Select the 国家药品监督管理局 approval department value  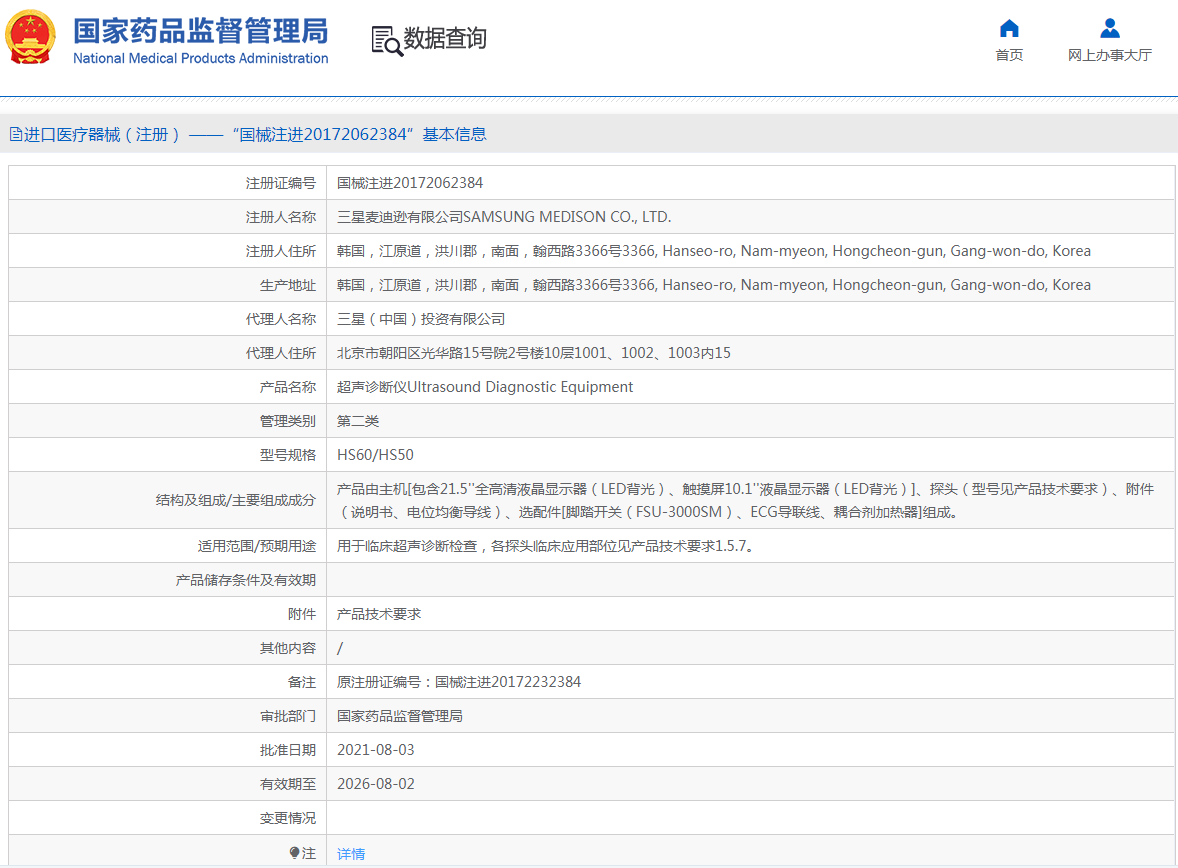pyautogui.click(x=400, y=715)
